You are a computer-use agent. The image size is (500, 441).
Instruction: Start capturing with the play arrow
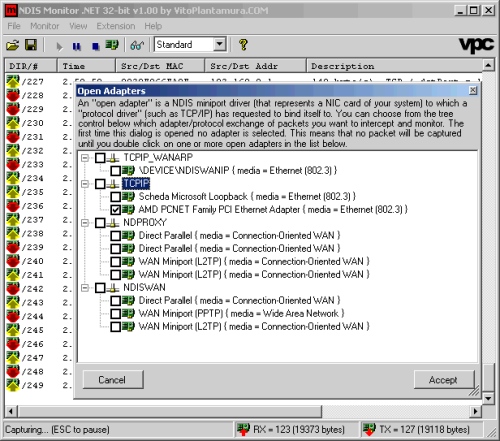click(x=59, y=46)
